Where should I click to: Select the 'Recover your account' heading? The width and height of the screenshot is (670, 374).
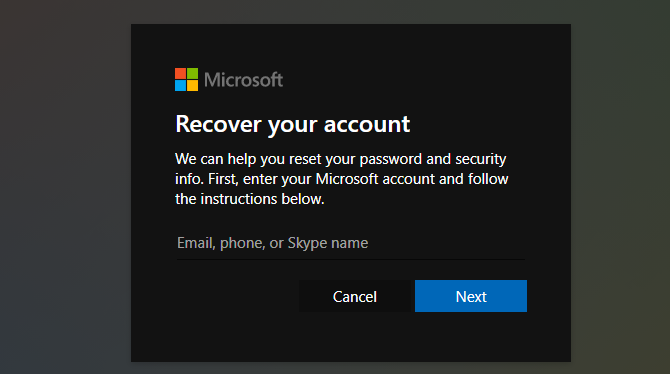click(x=293, y=125)
